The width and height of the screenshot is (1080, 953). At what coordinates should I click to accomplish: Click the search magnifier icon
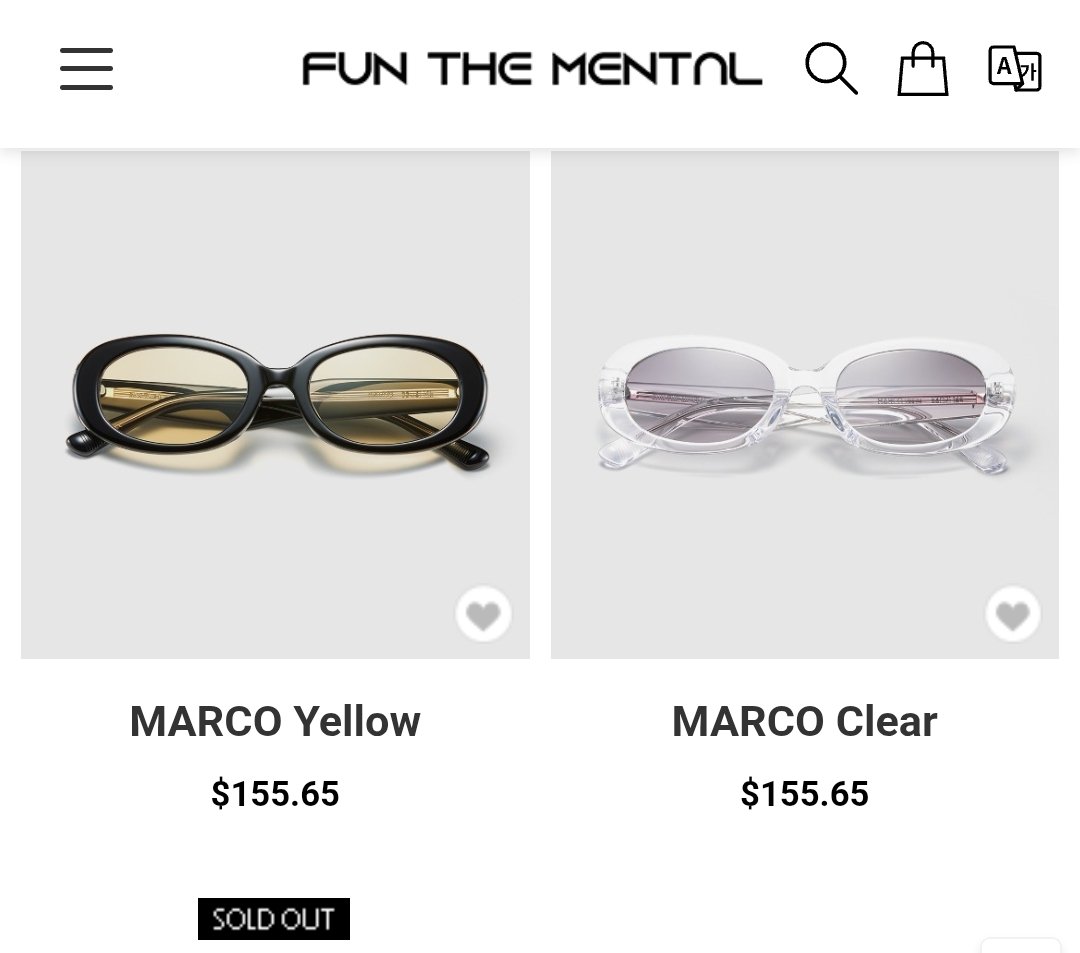click(831, 69)
